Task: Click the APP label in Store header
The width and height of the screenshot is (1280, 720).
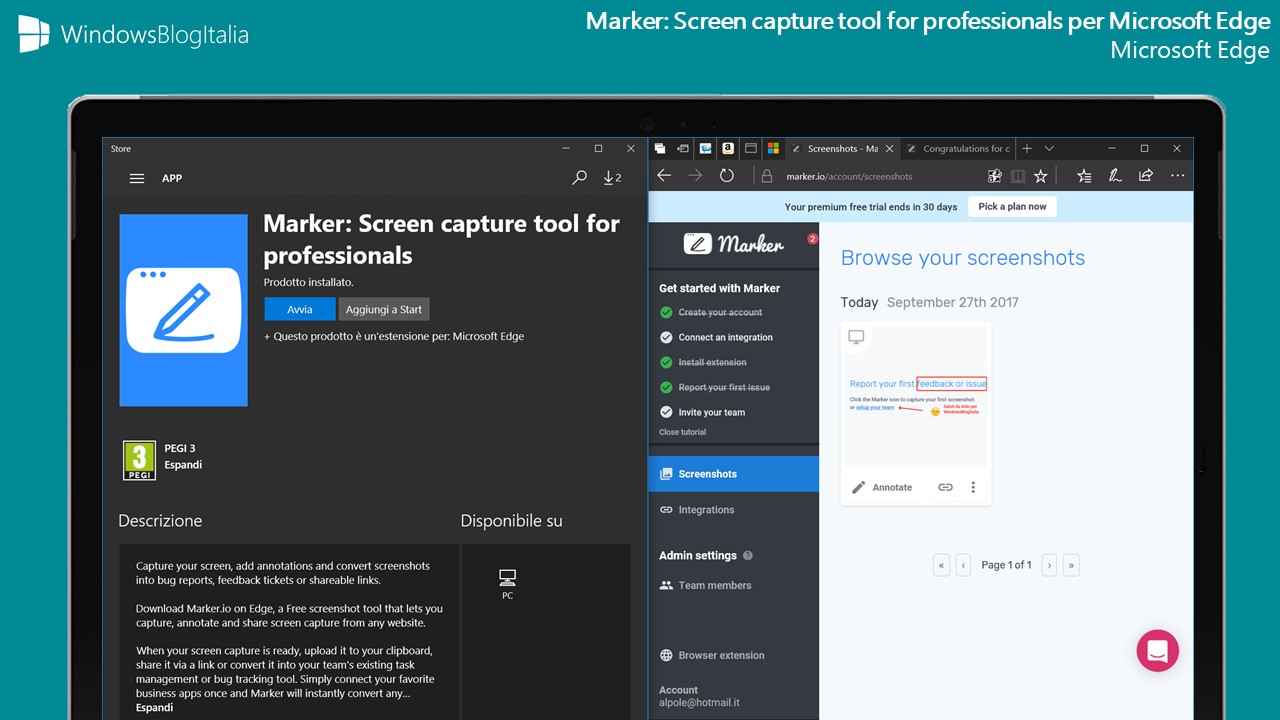Action: [172, 178]
